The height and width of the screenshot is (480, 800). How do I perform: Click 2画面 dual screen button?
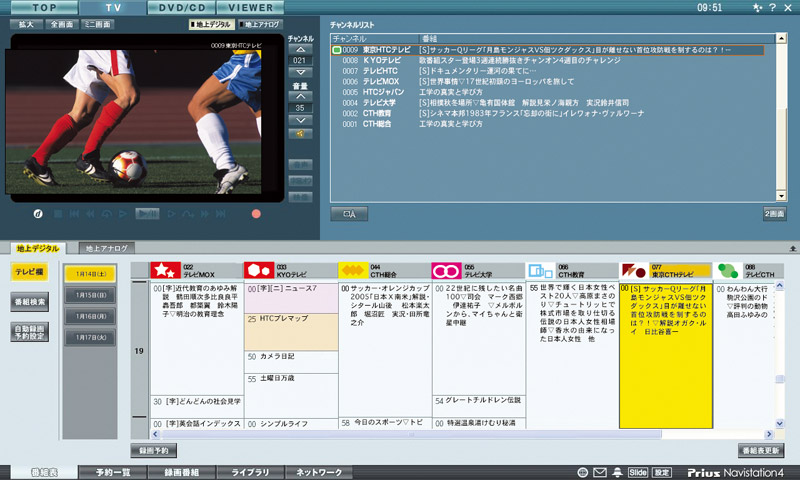[x=774, y=214]
